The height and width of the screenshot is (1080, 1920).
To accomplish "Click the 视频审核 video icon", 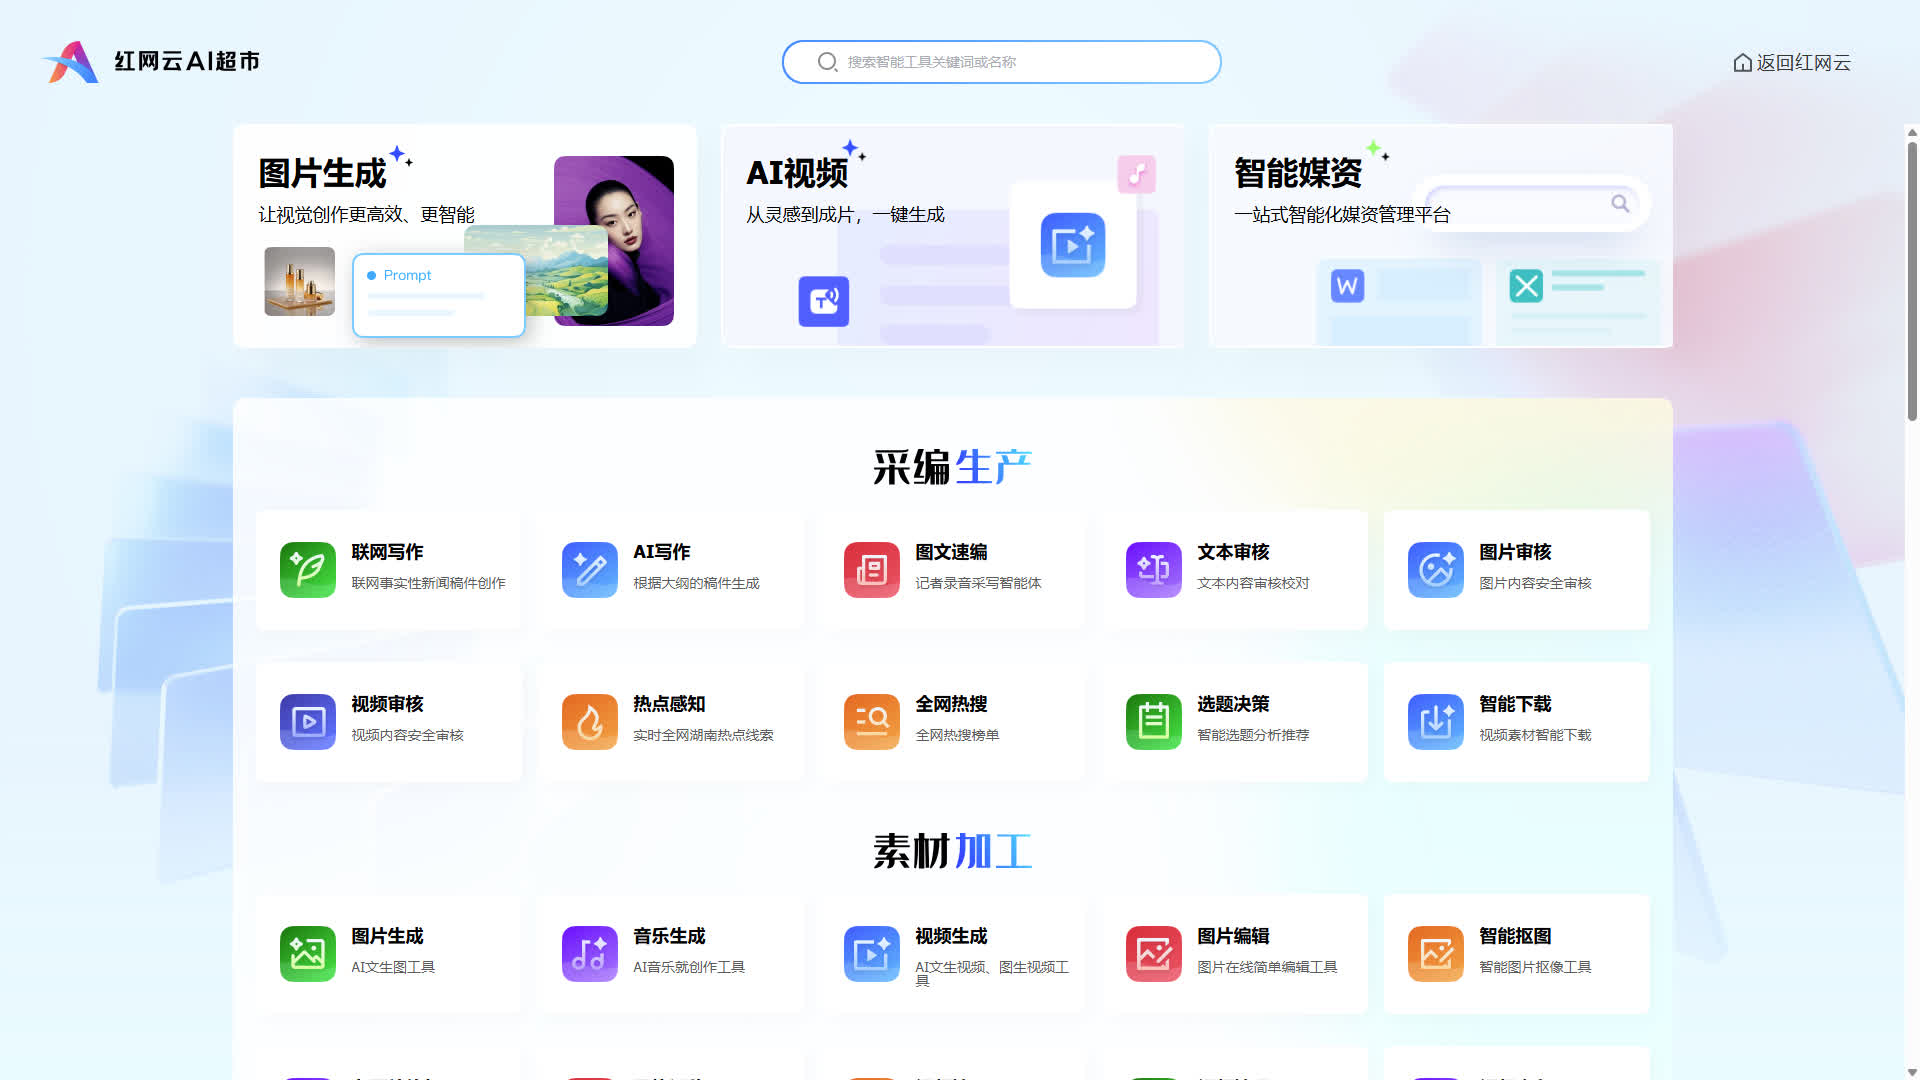I will click(307, 722).
